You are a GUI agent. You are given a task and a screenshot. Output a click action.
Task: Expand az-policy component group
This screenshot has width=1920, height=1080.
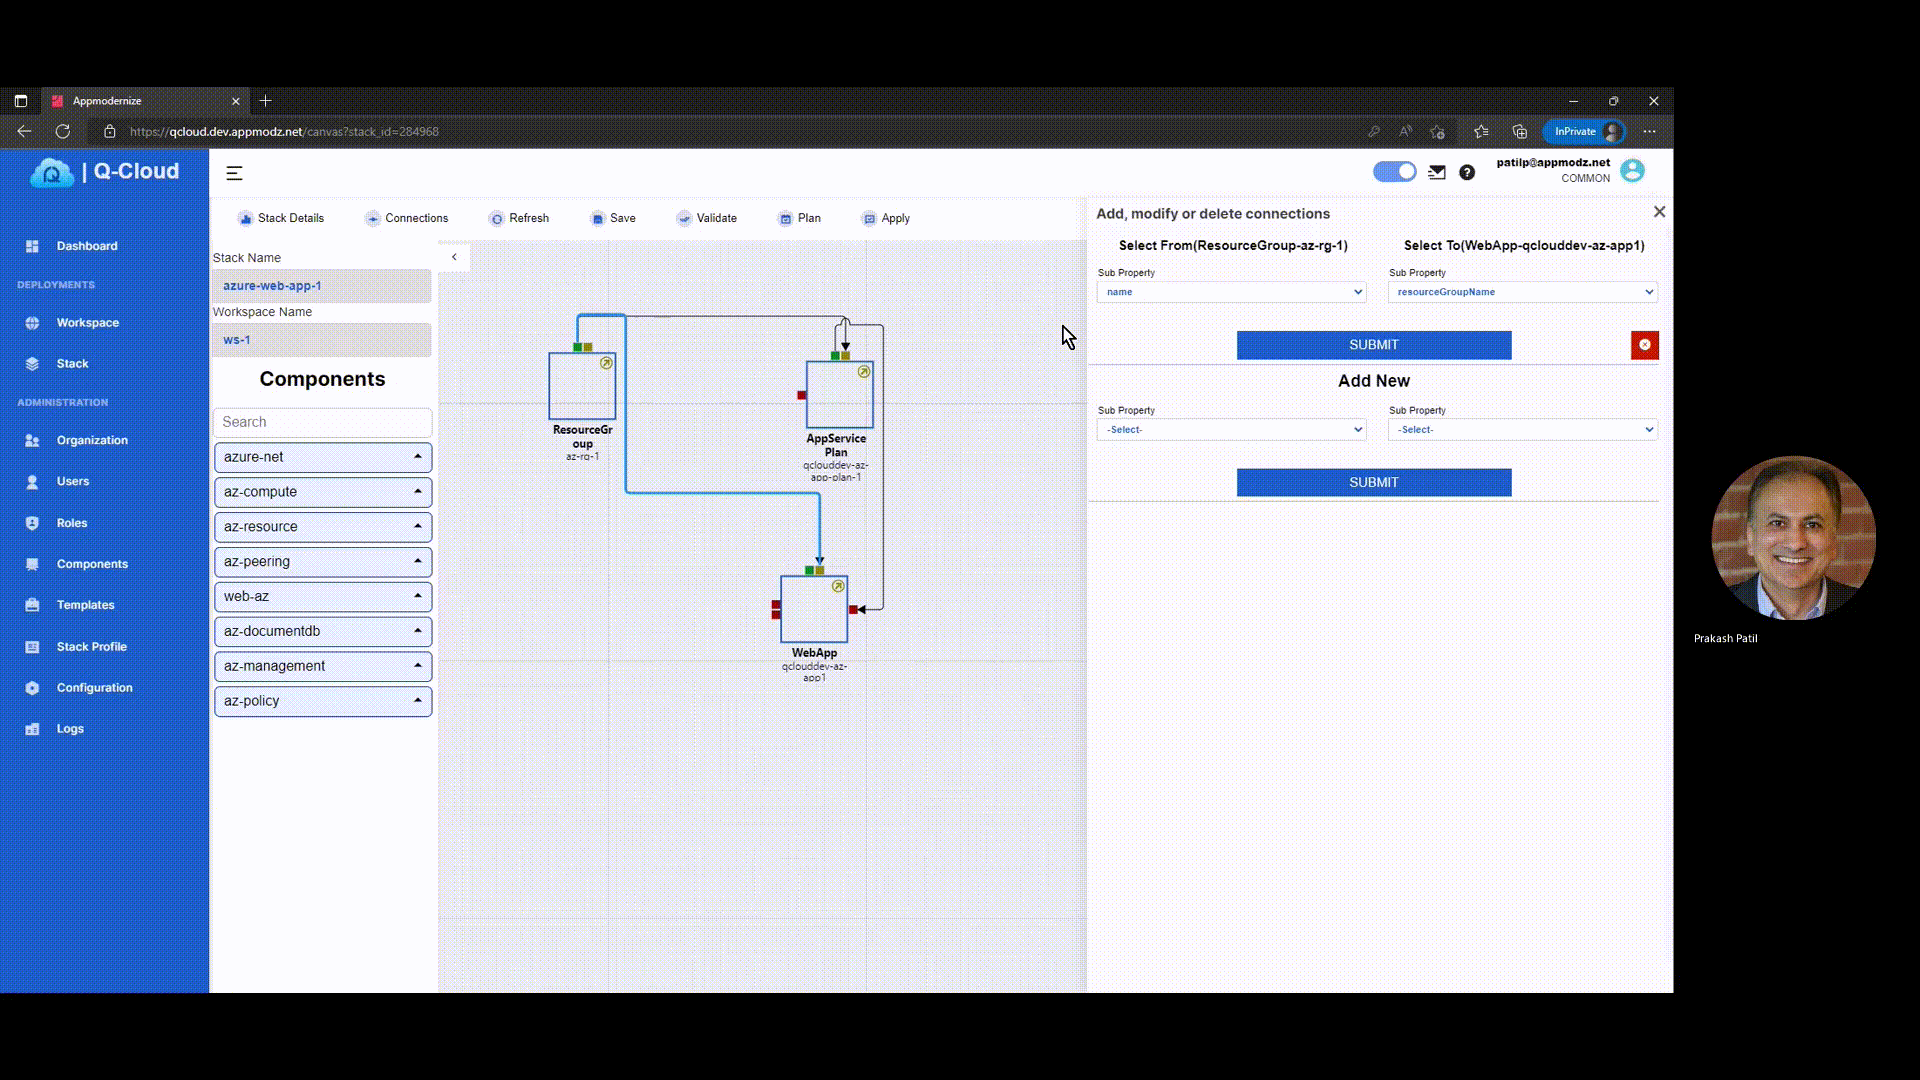(323, 701)
